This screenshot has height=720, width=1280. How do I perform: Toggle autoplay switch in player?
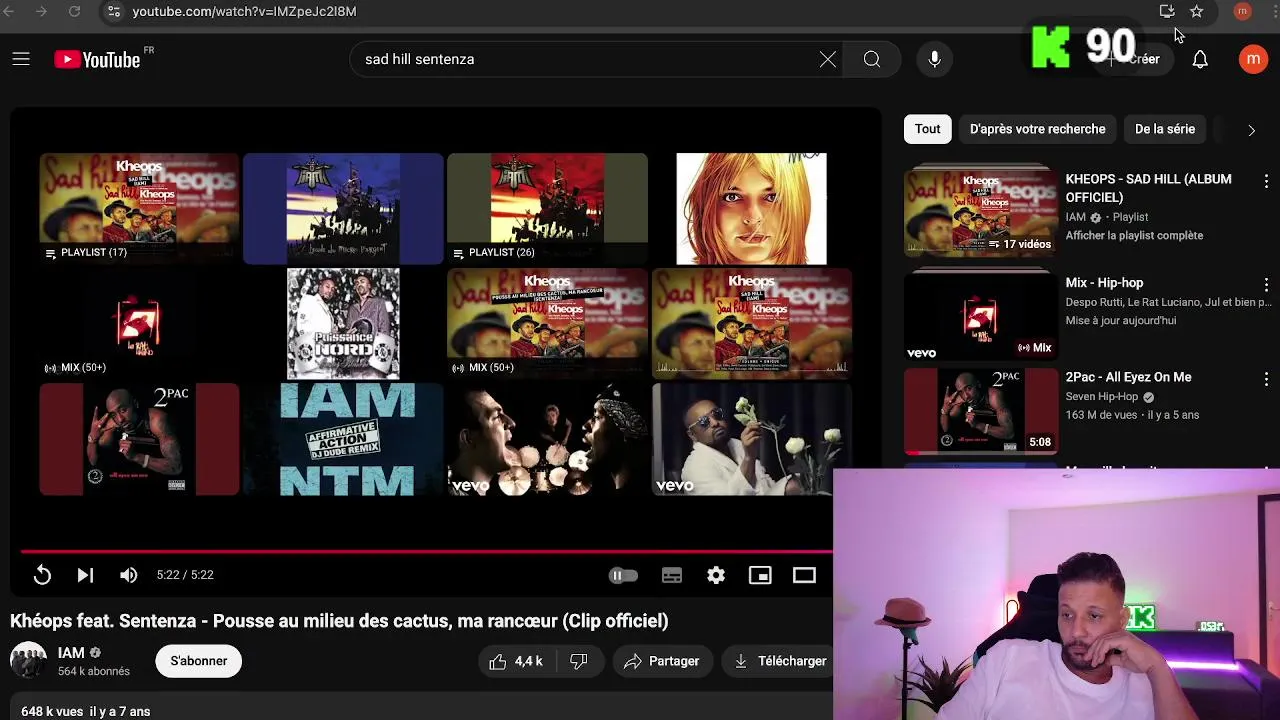click(x=623, y=575)
